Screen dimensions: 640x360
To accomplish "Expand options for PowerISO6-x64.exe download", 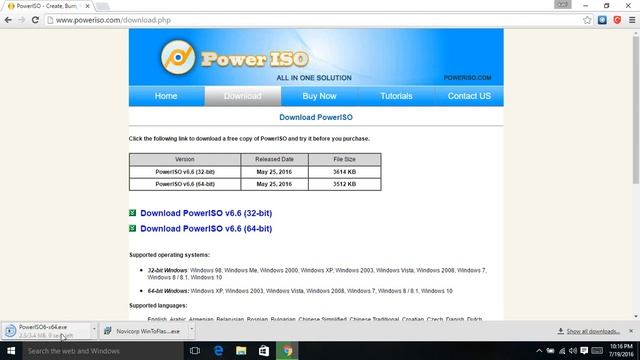I will coord(94,329).
